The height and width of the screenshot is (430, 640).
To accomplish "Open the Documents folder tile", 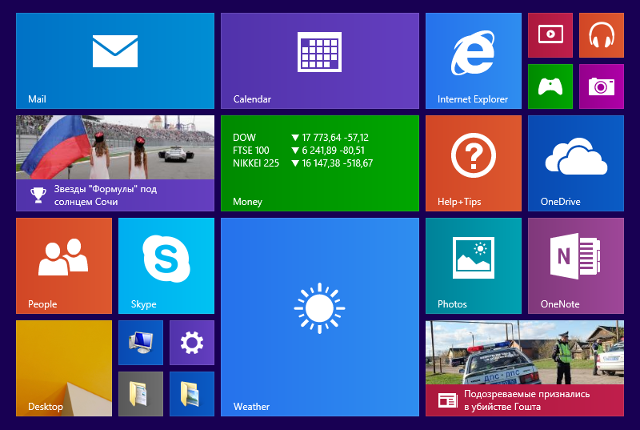I will pos(140,394).
